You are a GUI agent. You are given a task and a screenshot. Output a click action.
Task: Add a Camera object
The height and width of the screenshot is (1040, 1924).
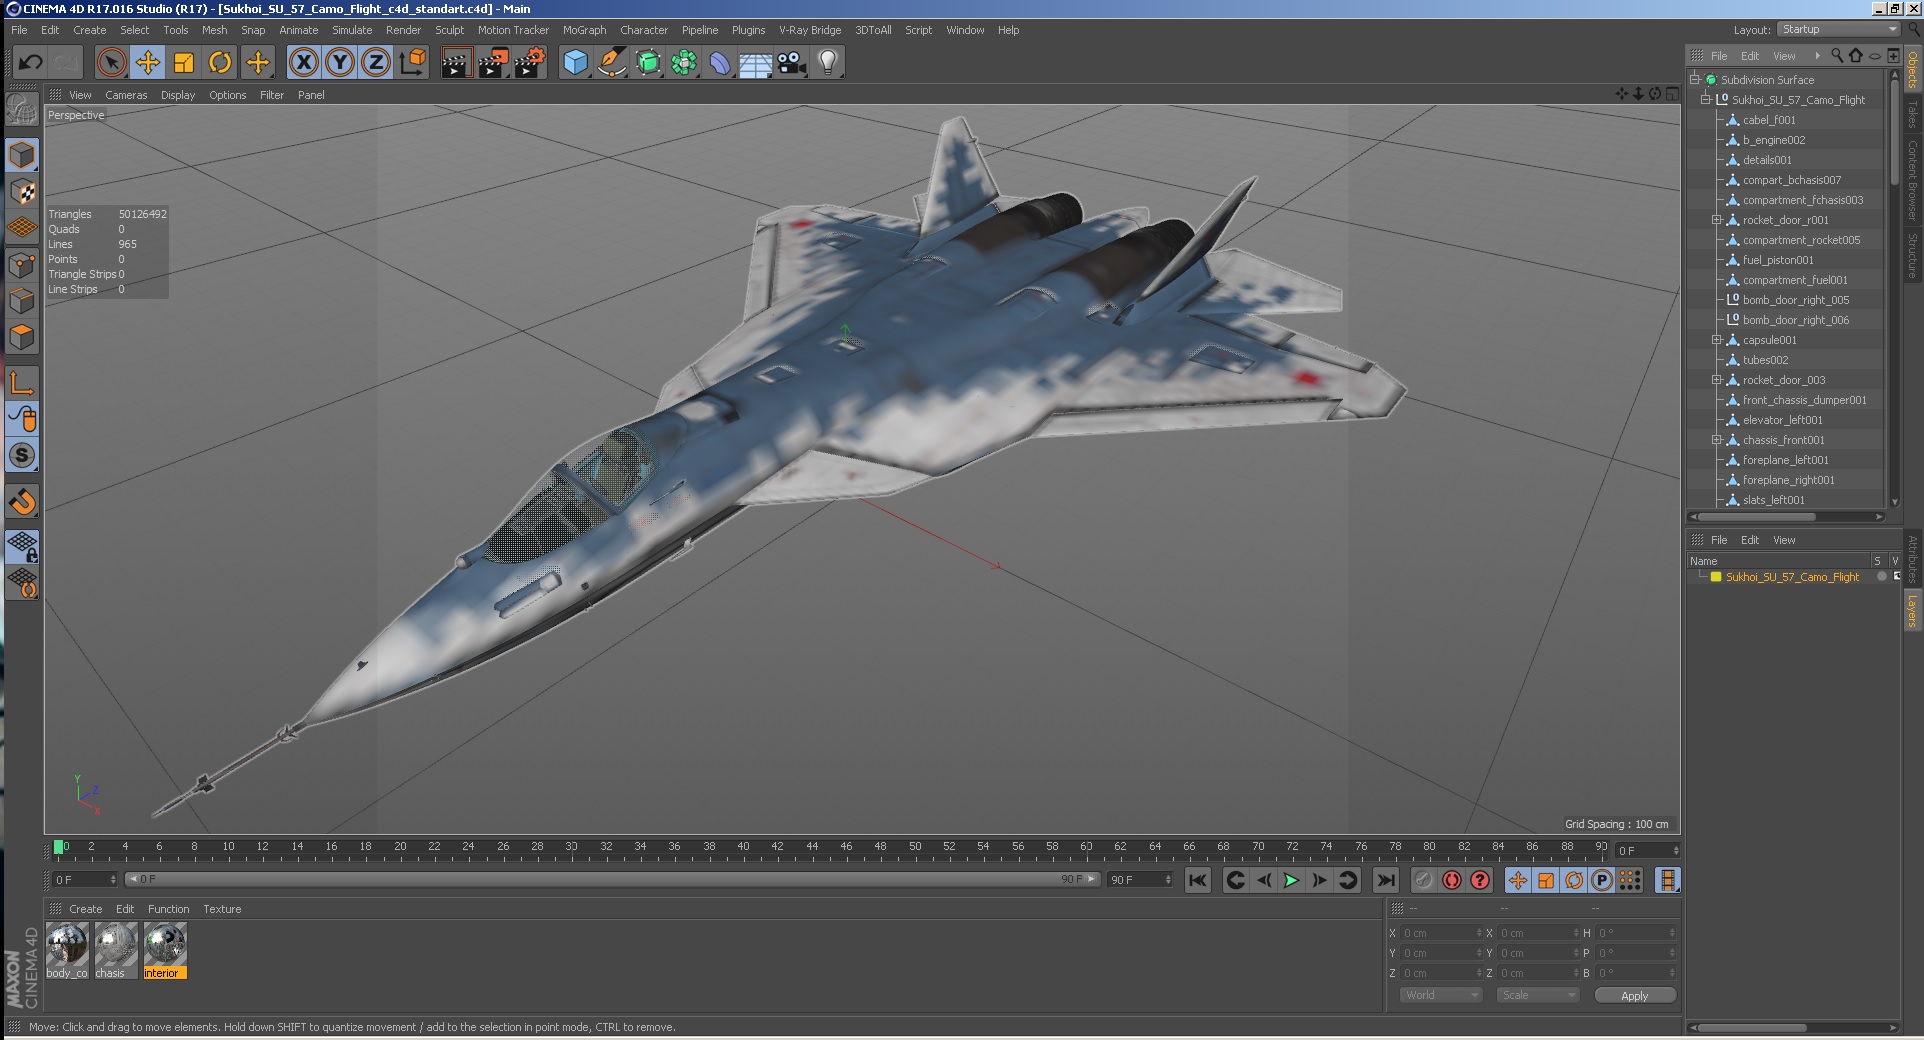tap(792, 63)
